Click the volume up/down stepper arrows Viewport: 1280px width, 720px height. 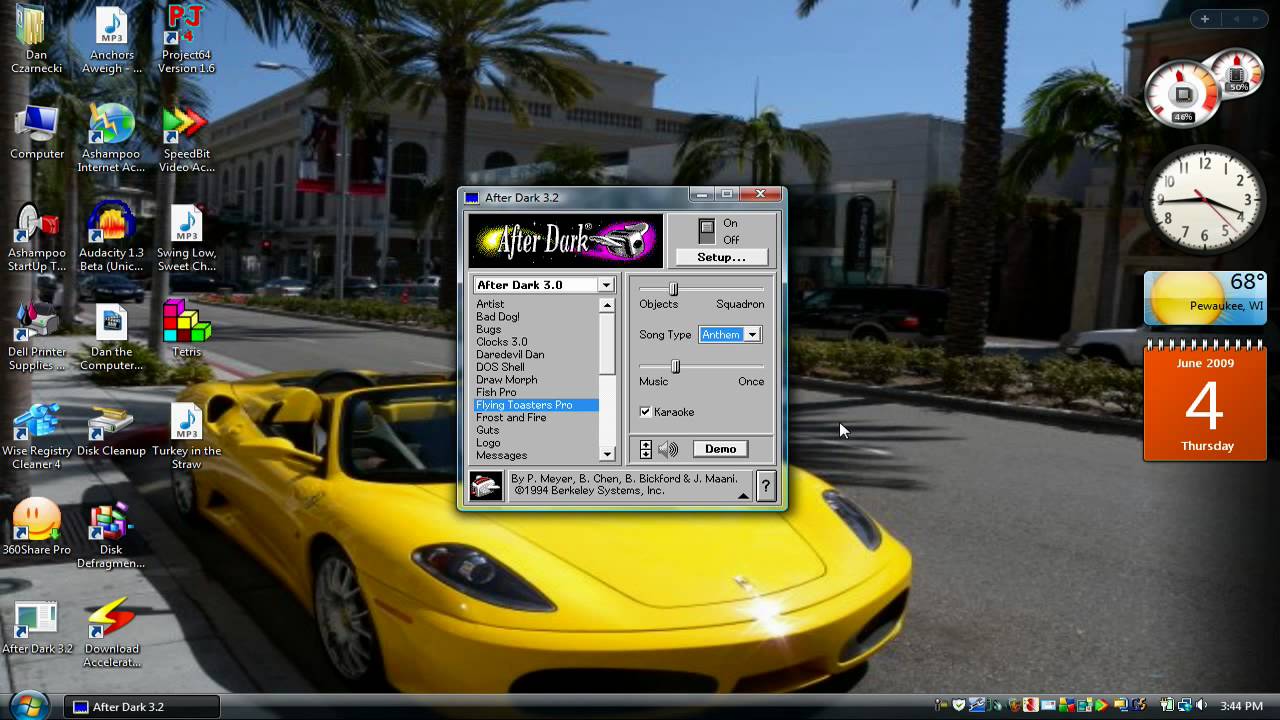[x=646, y=450]
